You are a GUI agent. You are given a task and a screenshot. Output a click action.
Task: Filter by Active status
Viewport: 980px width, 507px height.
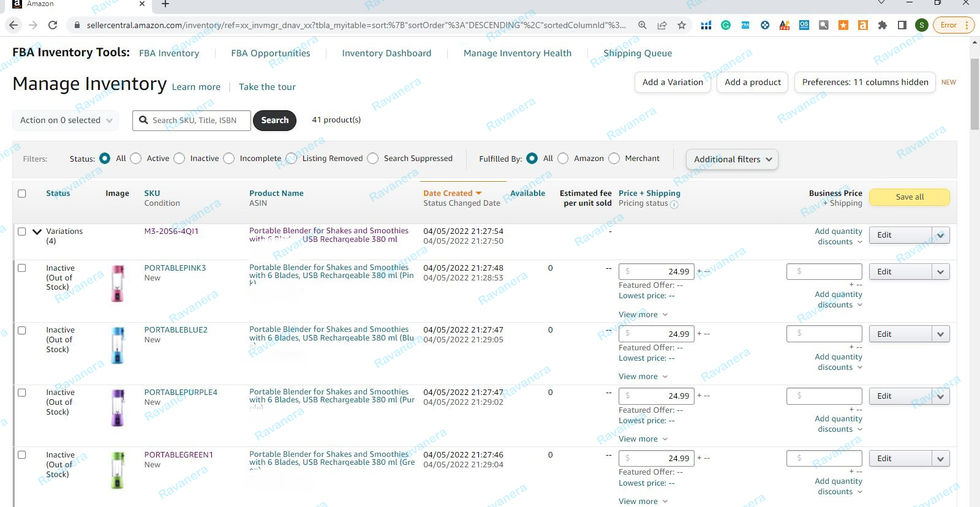(x=136, y=159)
